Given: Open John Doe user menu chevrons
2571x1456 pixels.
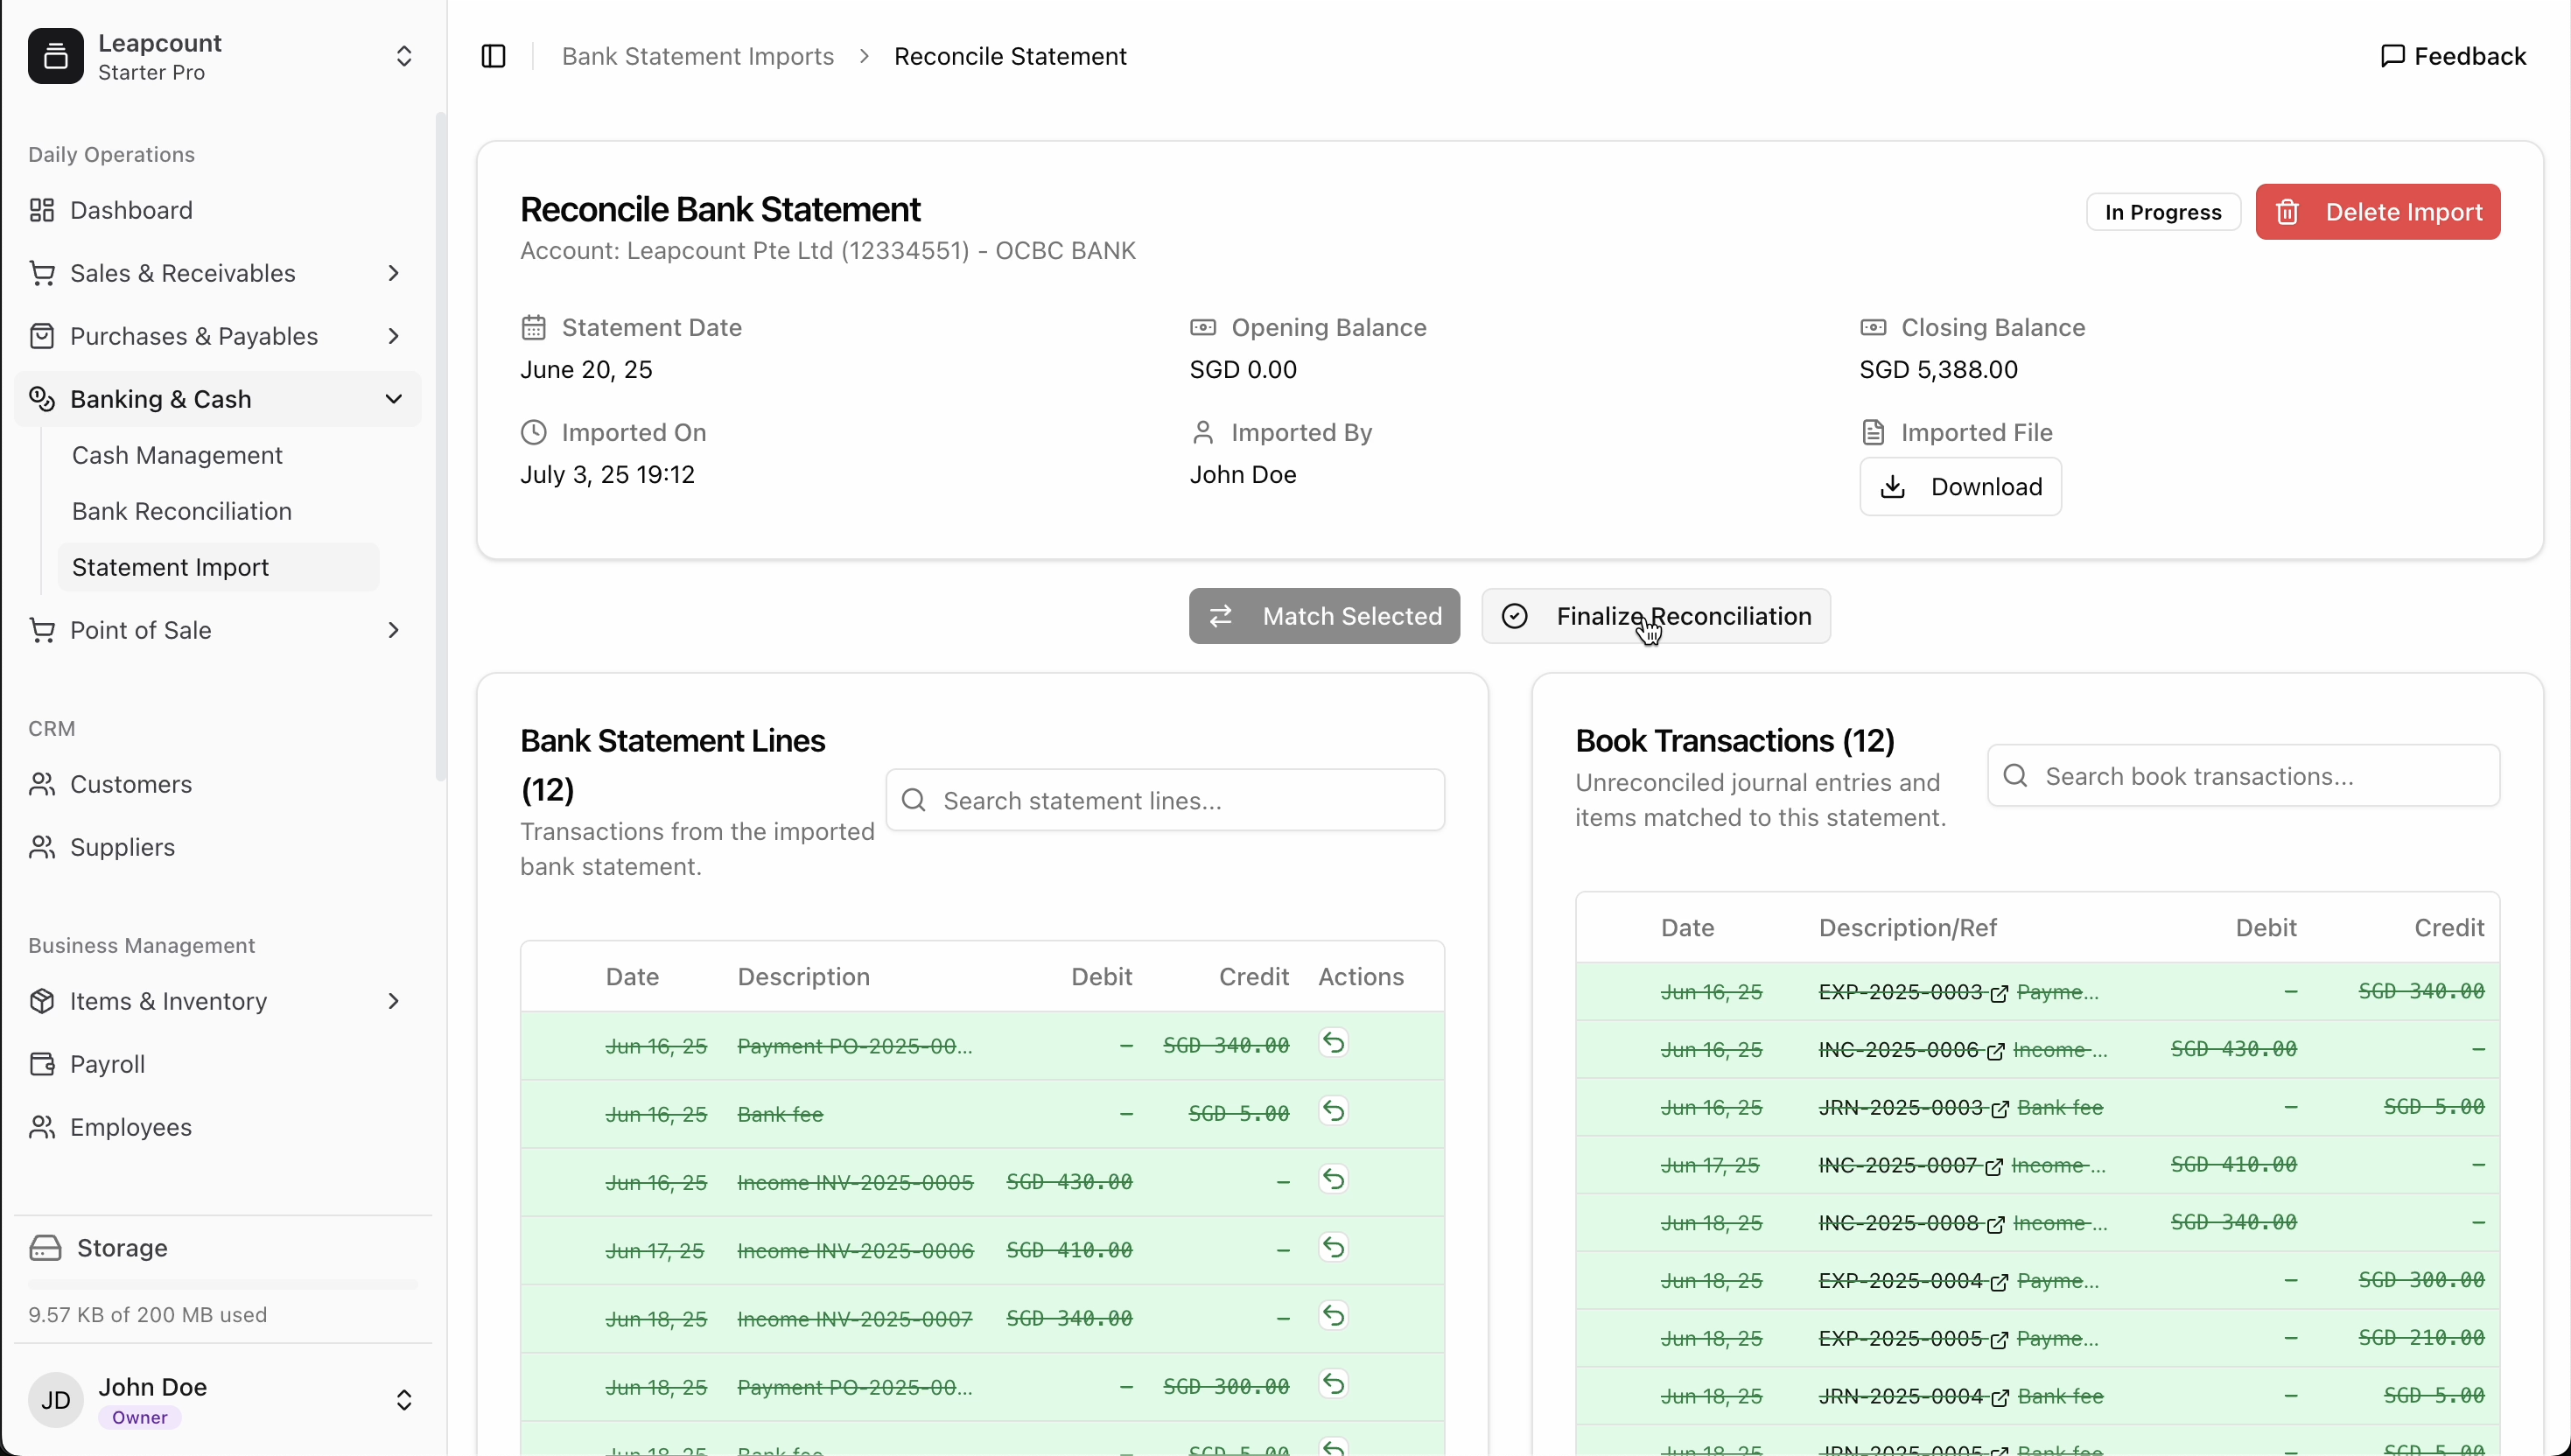Looking at the screenshot, I should point(404,1400).
